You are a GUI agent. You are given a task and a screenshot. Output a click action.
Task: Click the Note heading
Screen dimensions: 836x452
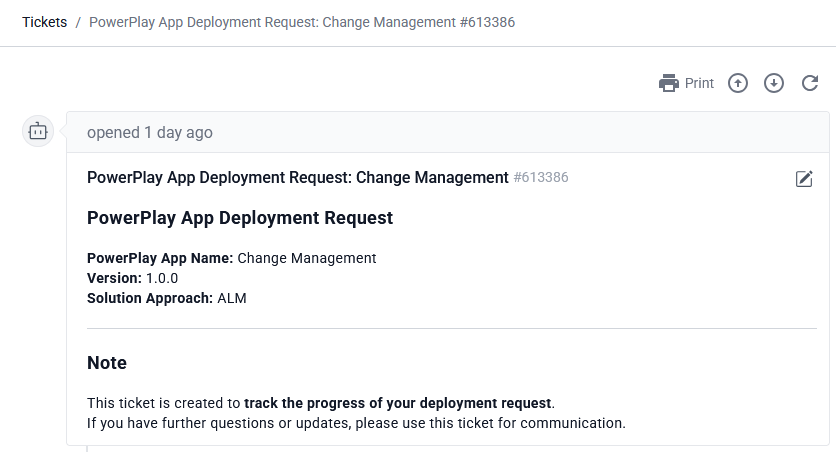107,362
